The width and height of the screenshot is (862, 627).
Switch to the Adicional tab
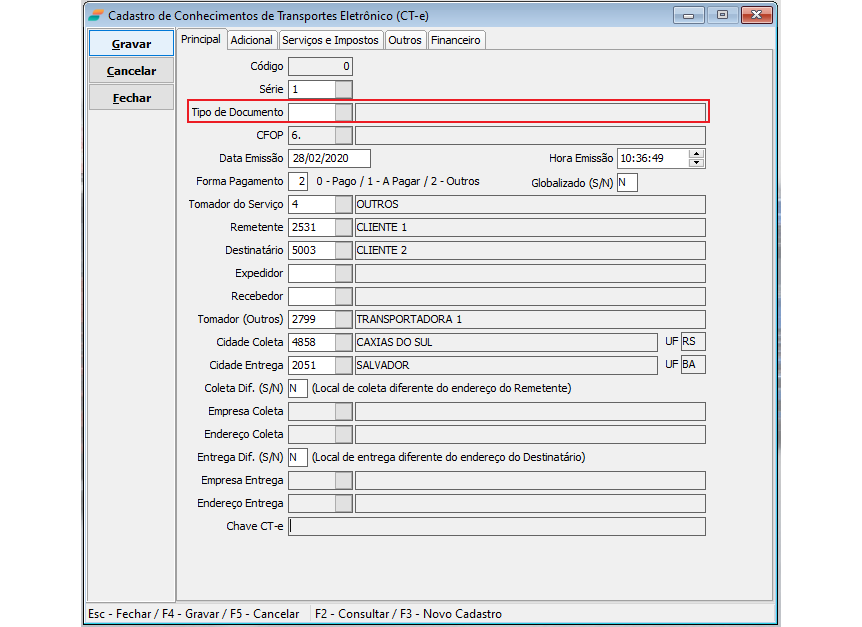pyautogui.click(x=251, y=40)
